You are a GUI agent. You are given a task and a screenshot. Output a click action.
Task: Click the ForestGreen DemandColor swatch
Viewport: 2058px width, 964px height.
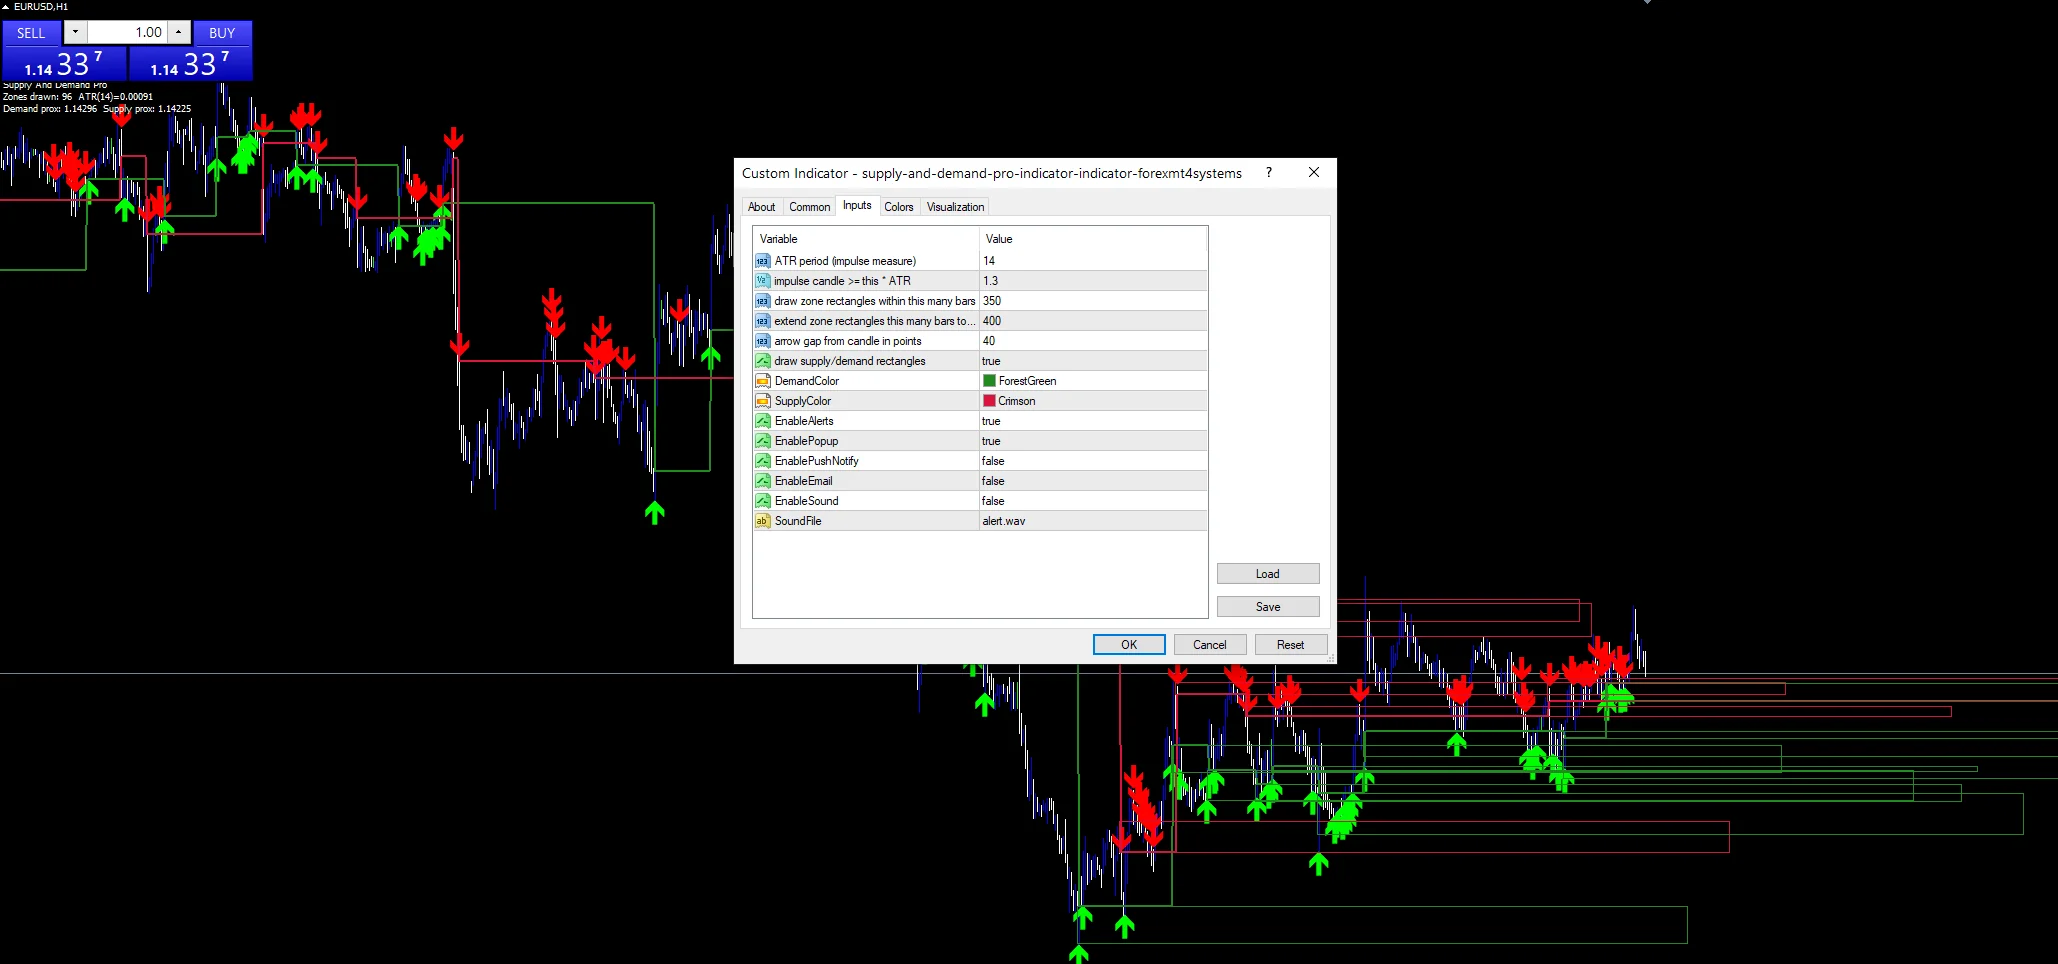(989, 381)
